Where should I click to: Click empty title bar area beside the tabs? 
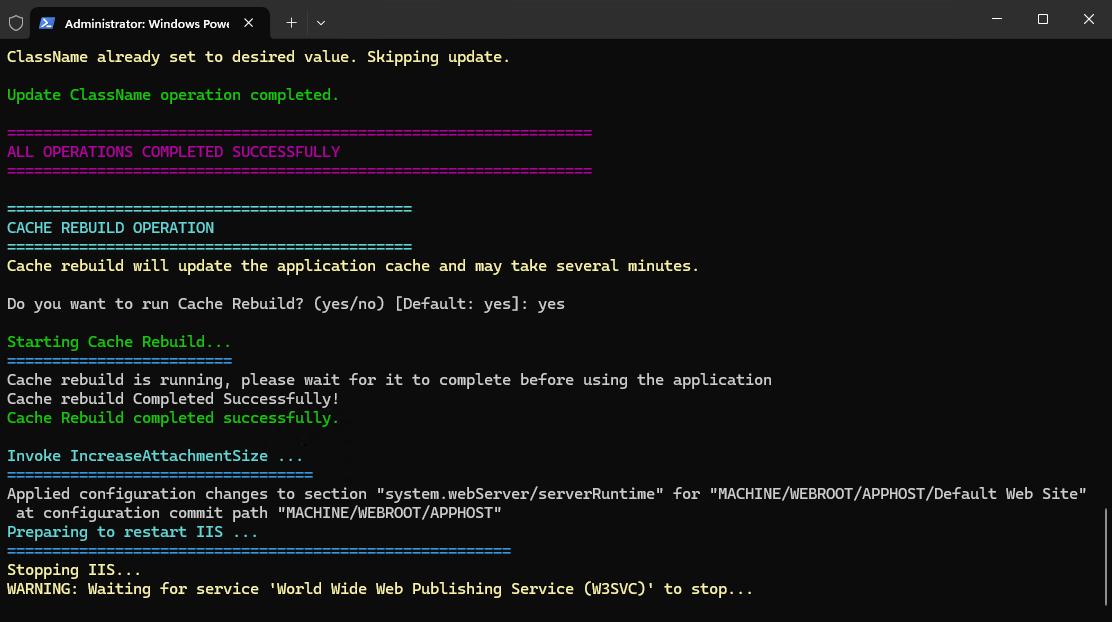pos(650,20)
